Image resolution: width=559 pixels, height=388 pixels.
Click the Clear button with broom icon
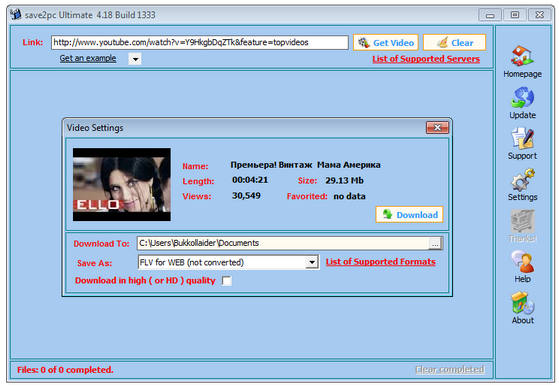[x=455, y=42]
